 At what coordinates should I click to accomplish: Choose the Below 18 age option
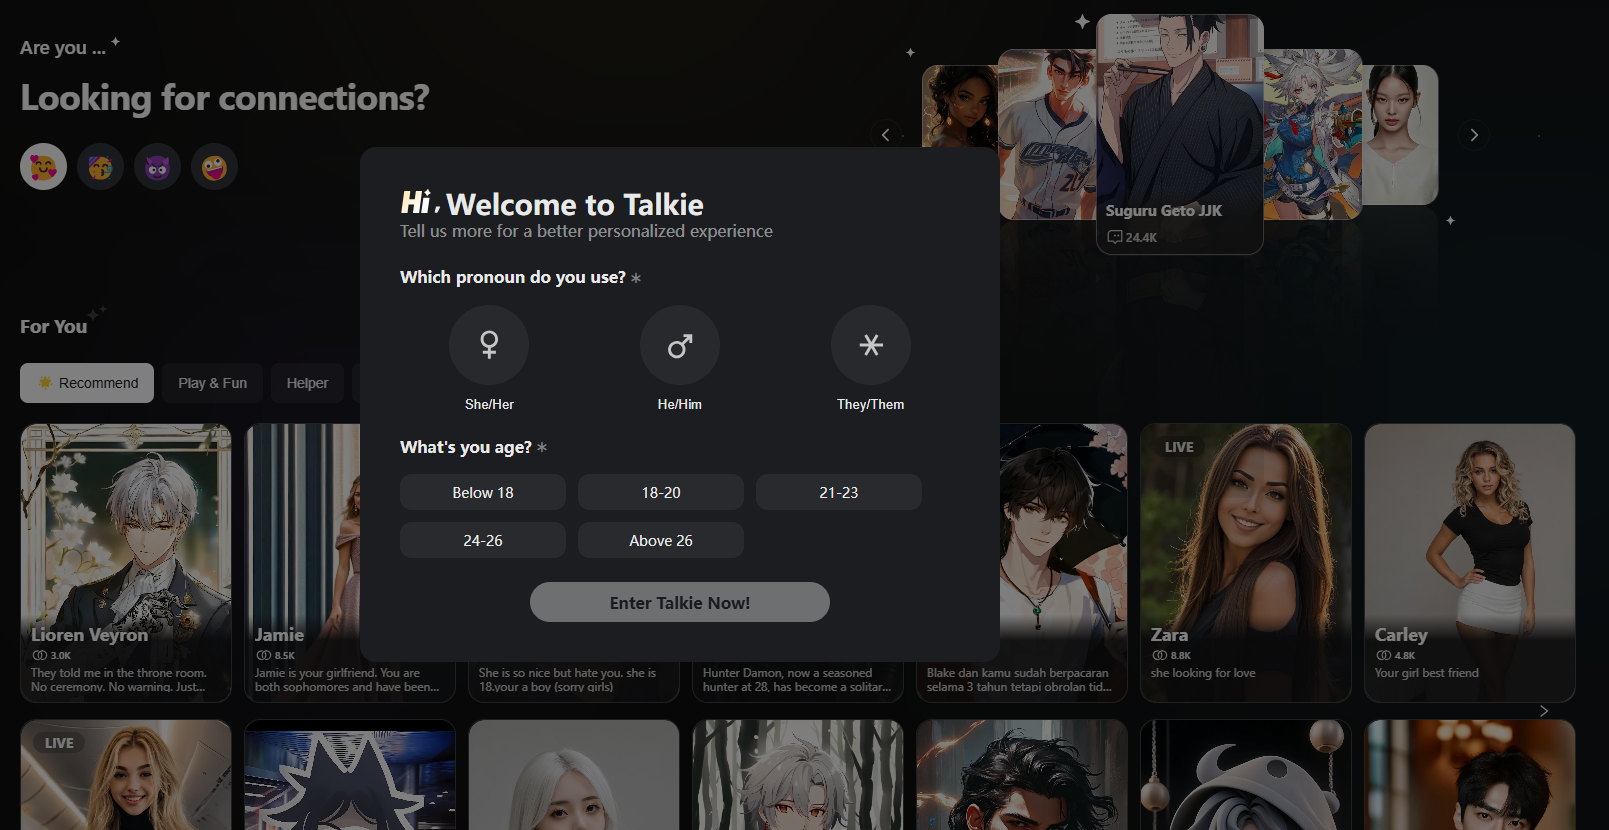(483, 492)
